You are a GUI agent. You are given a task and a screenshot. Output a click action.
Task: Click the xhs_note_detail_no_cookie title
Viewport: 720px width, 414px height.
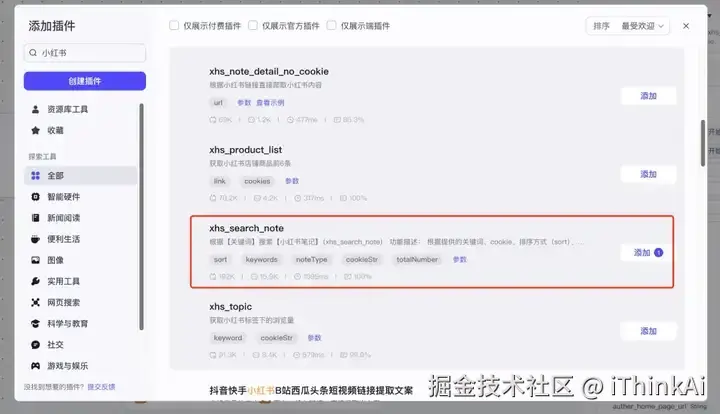tap(269, 72)
